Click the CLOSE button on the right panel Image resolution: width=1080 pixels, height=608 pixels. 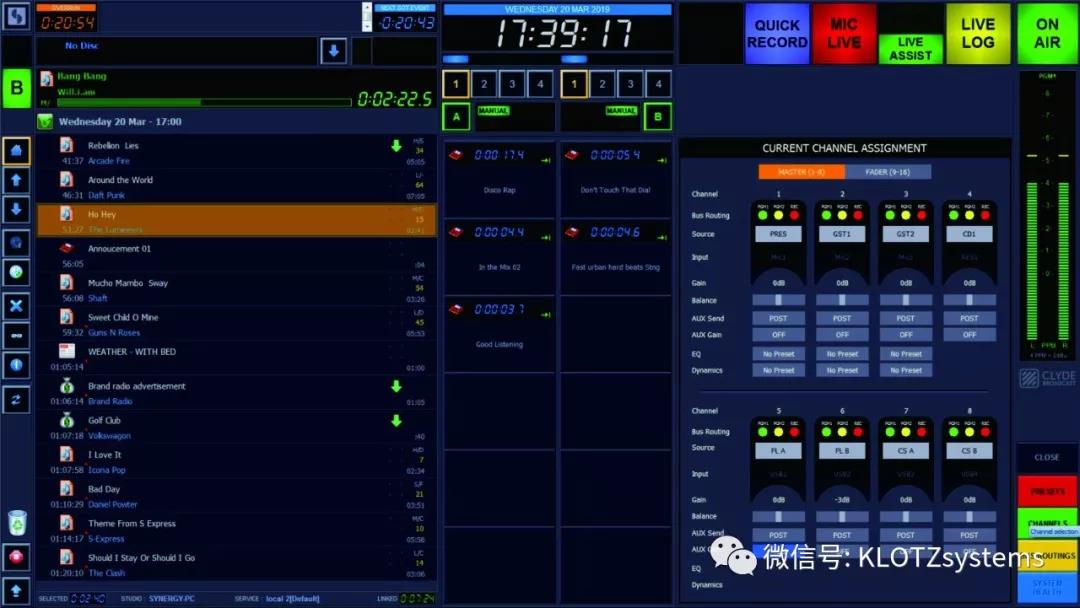pos(1047,457)
